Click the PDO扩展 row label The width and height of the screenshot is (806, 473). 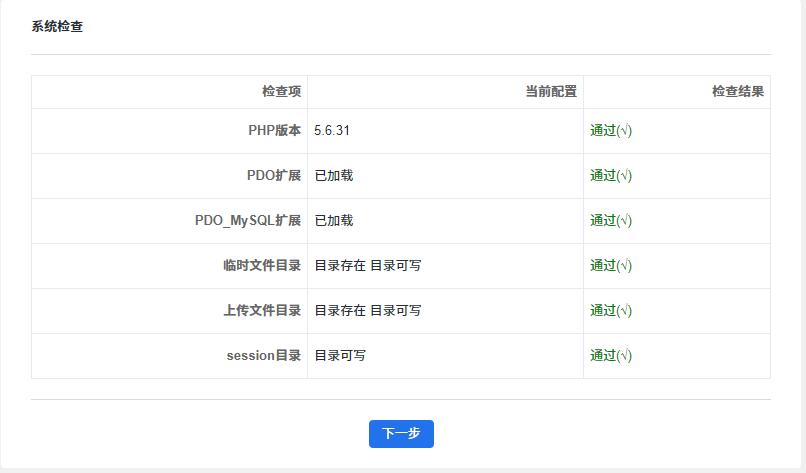click(274, 175)
